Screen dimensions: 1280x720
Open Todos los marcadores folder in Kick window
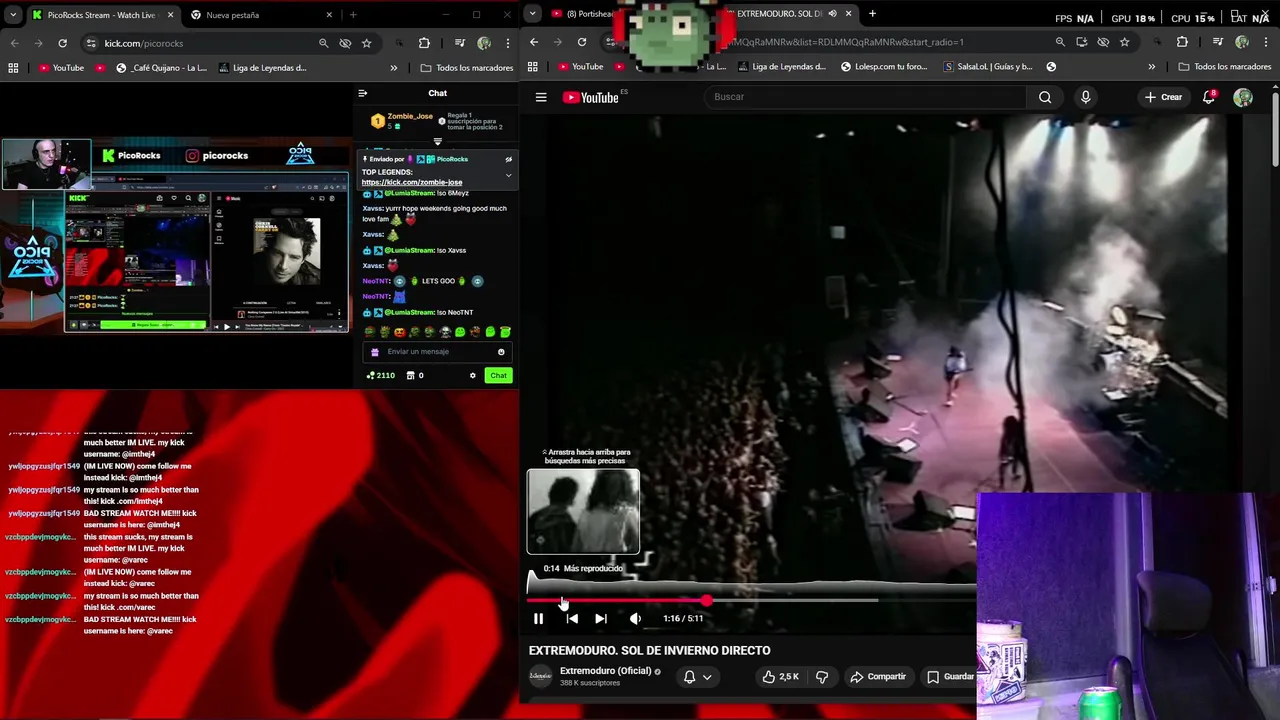pyautogui.click(x=466, y=68)
